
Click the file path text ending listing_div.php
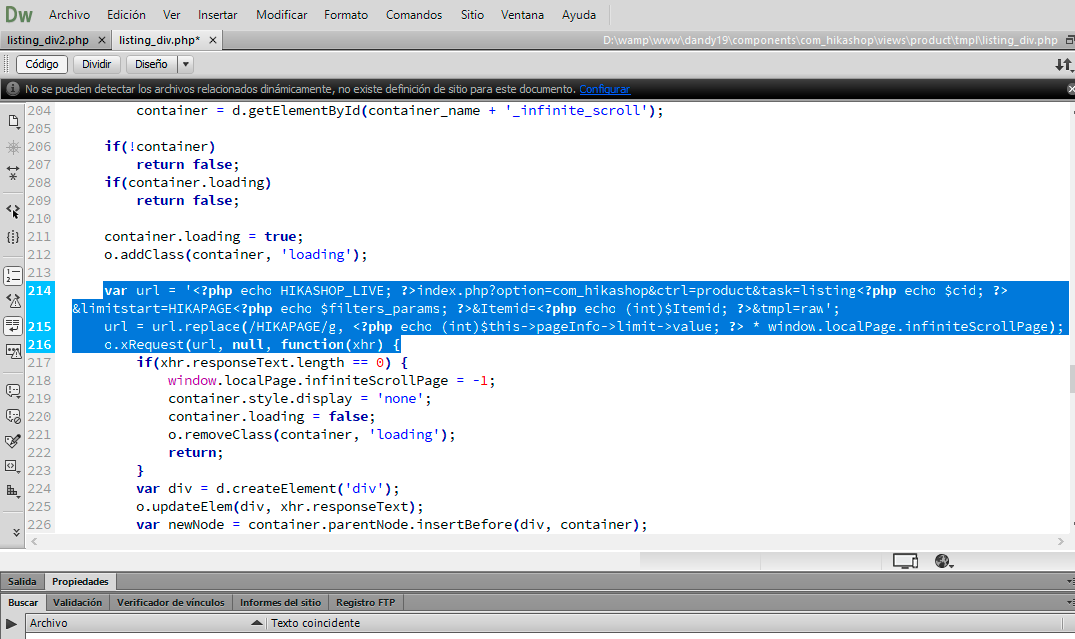coord(830,40)
